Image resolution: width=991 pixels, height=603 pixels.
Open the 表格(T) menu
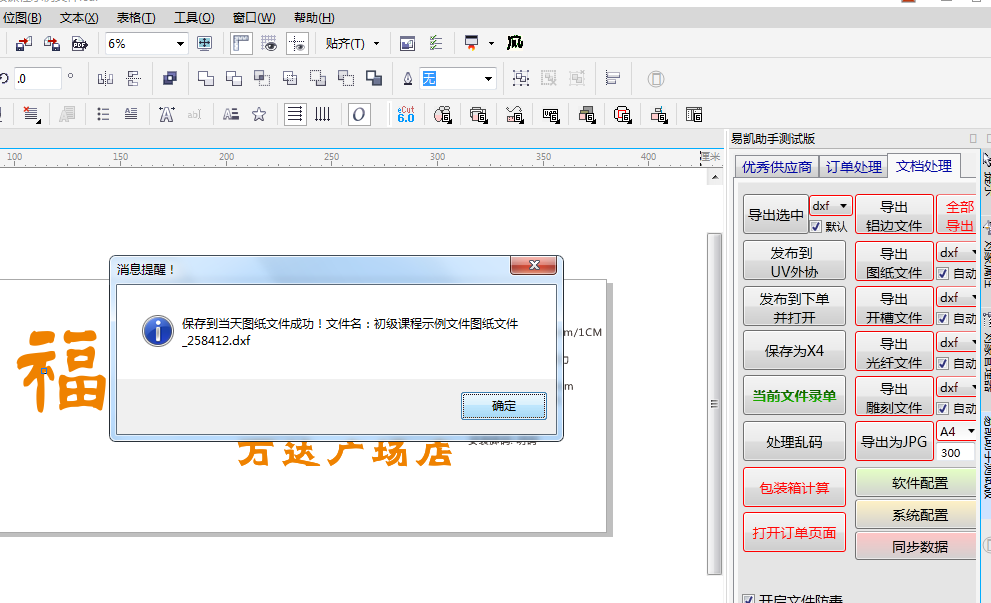136,18
